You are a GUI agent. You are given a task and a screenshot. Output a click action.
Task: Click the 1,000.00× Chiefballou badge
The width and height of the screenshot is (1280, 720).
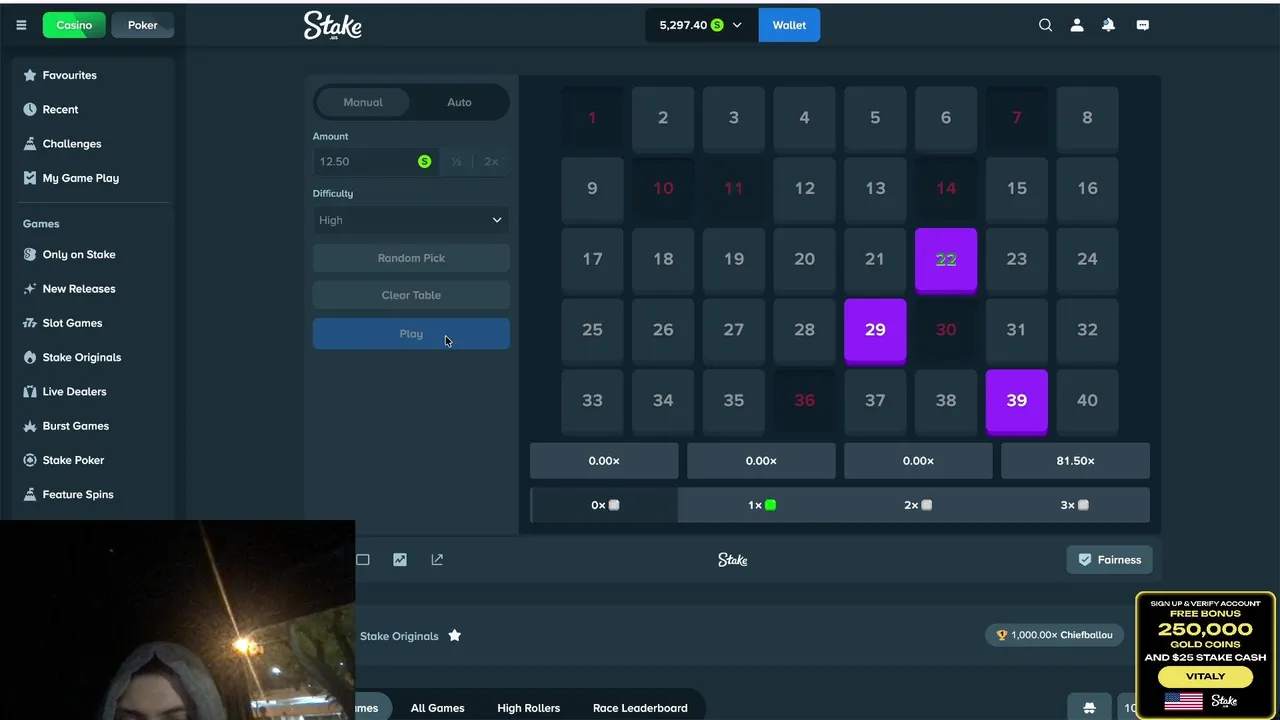click(1054, 635)
